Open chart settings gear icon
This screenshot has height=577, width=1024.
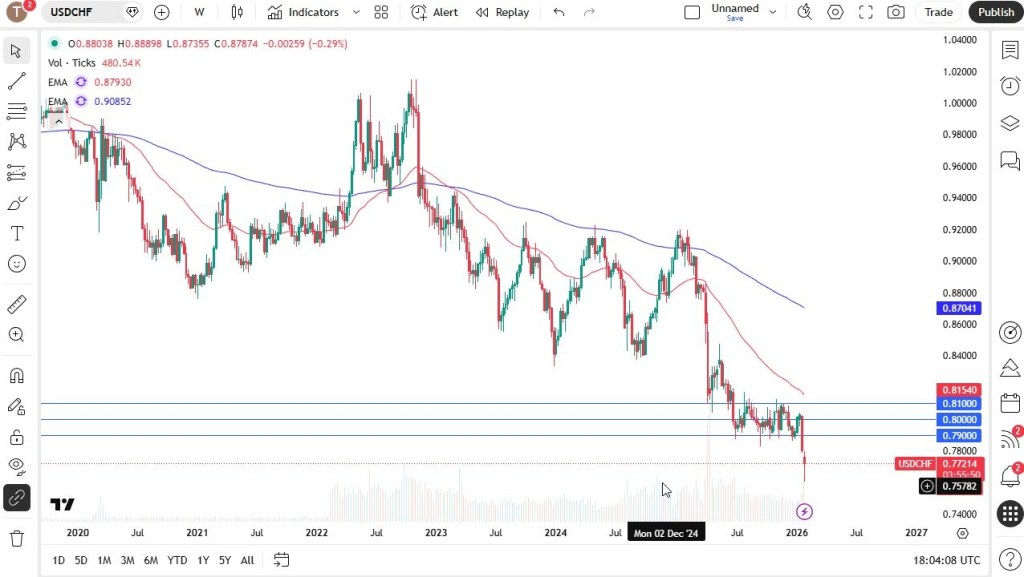[835, 12]
